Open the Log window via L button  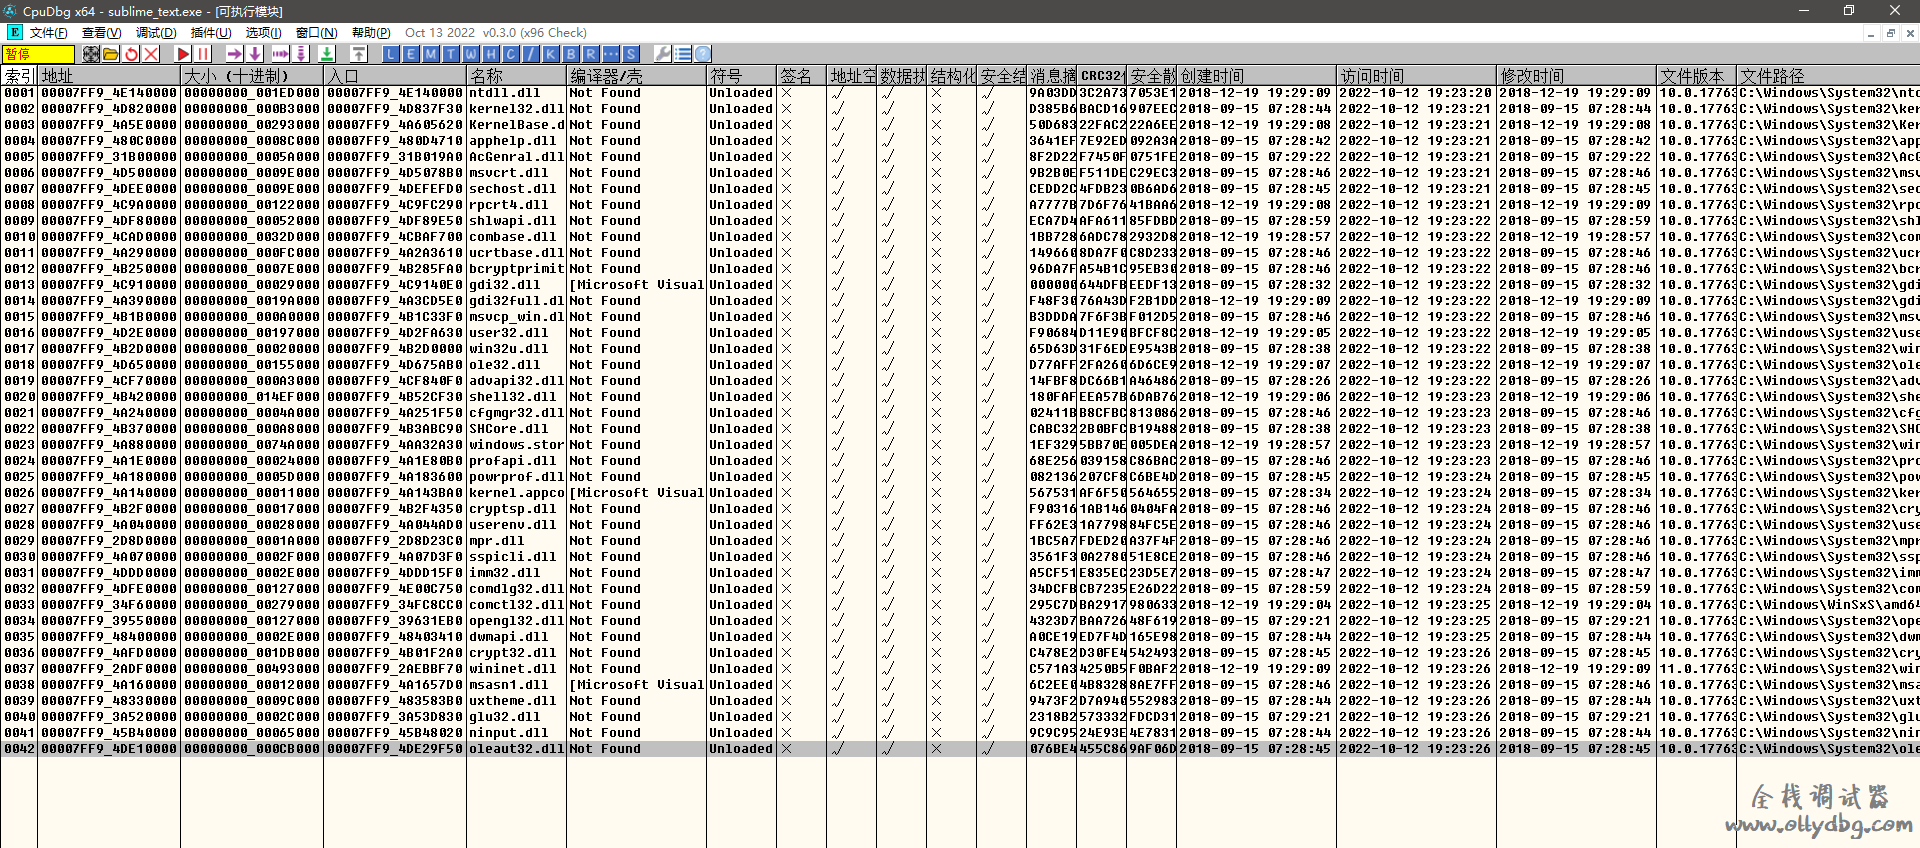coord(391,54)
